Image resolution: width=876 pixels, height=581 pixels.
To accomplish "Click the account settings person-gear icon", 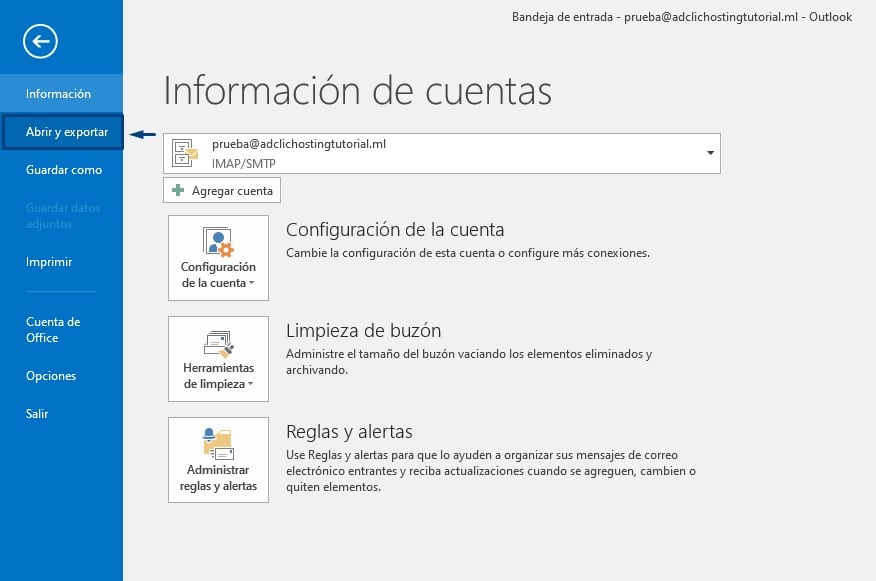I will point(218,242).
